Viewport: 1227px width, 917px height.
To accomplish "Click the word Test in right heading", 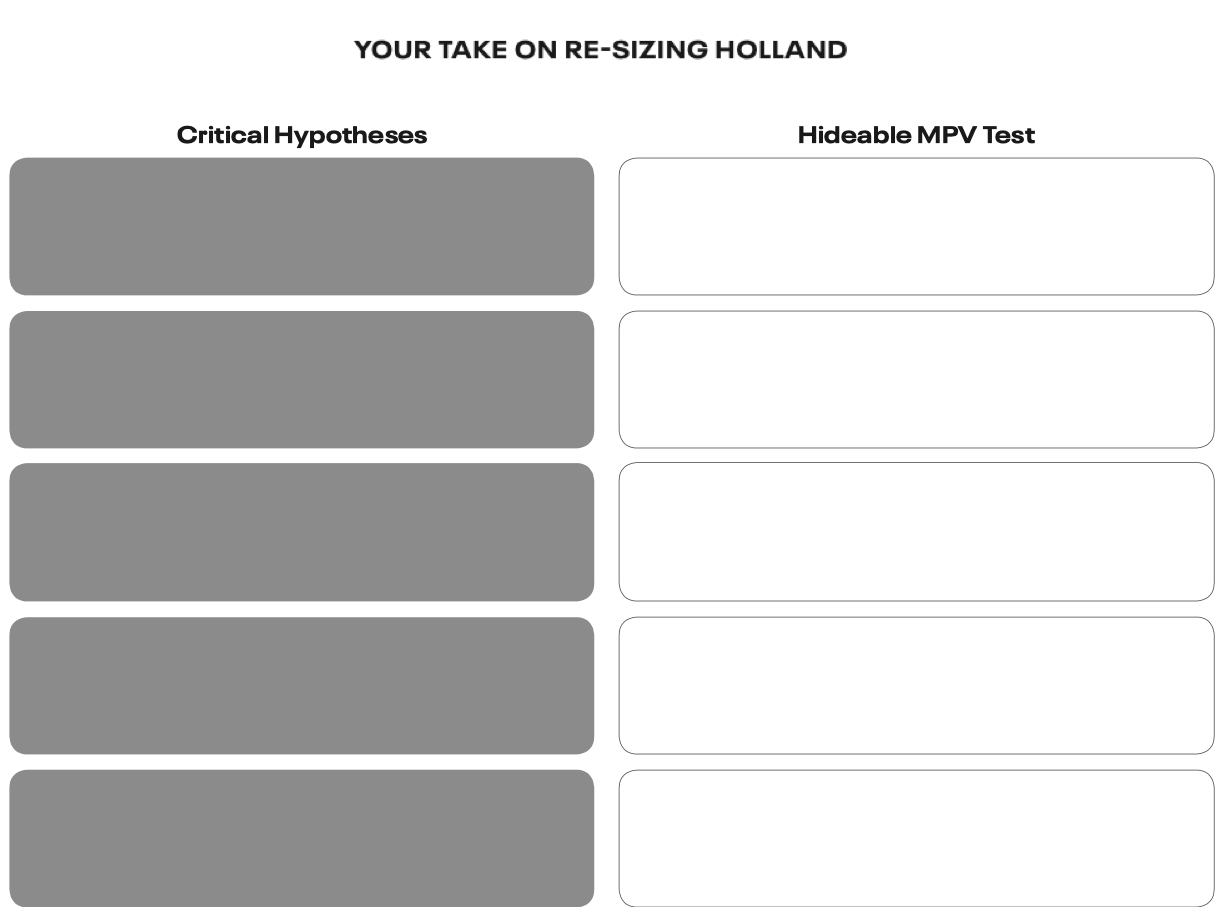I will (1009, 135).
